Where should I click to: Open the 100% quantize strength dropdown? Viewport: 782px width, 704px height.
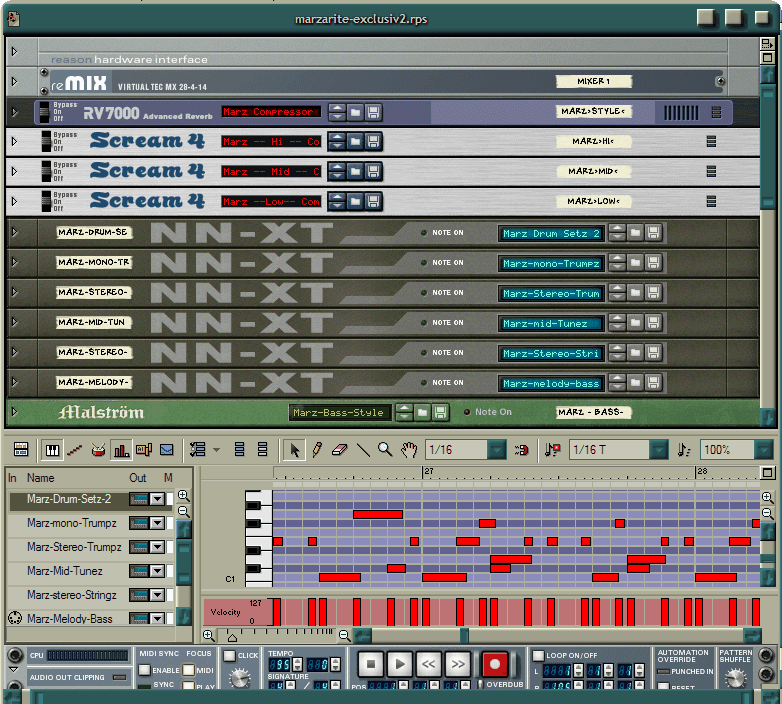(764, 450)
